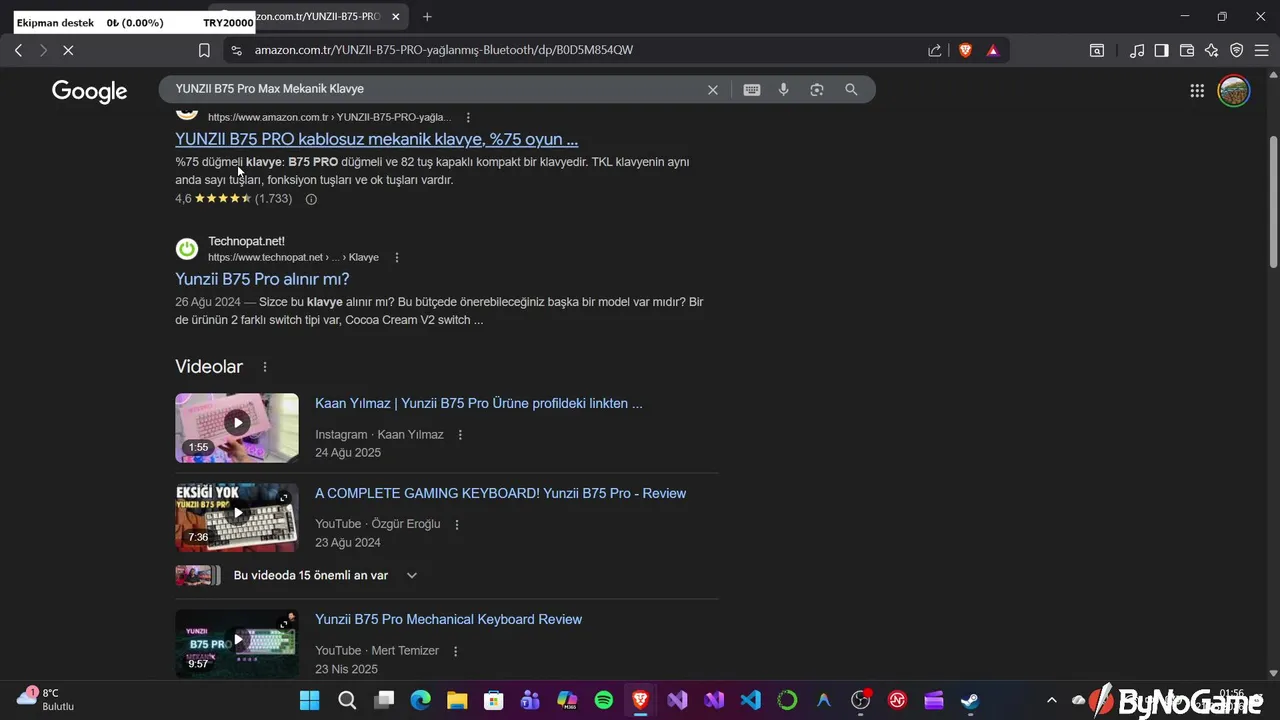Click the browser forward arrow
The width and height of the screenshot is (1280, 720).
tap(43, 50)
